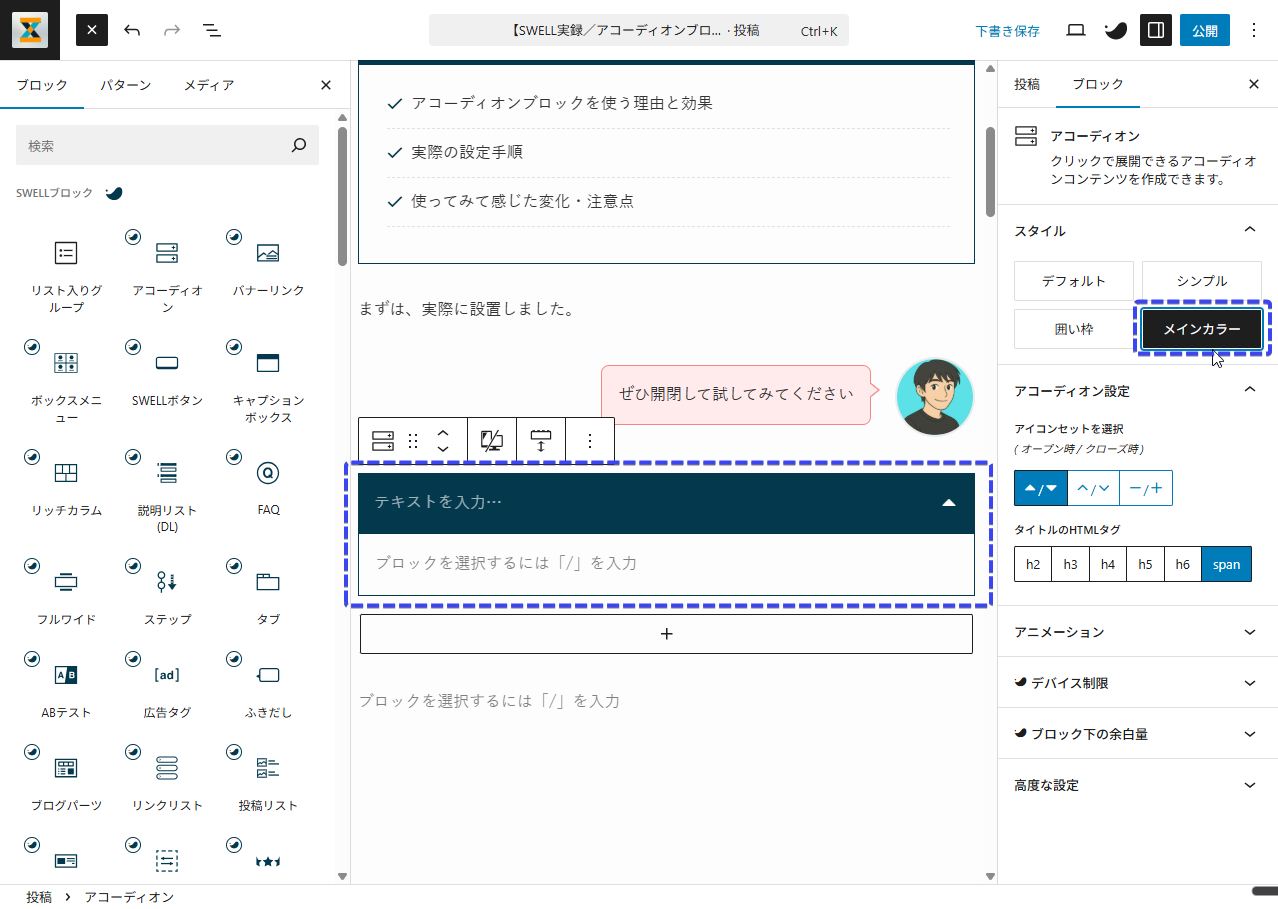Open block options three-dot menu
This screenshot has height=909, width=1278.
(590, 441)
